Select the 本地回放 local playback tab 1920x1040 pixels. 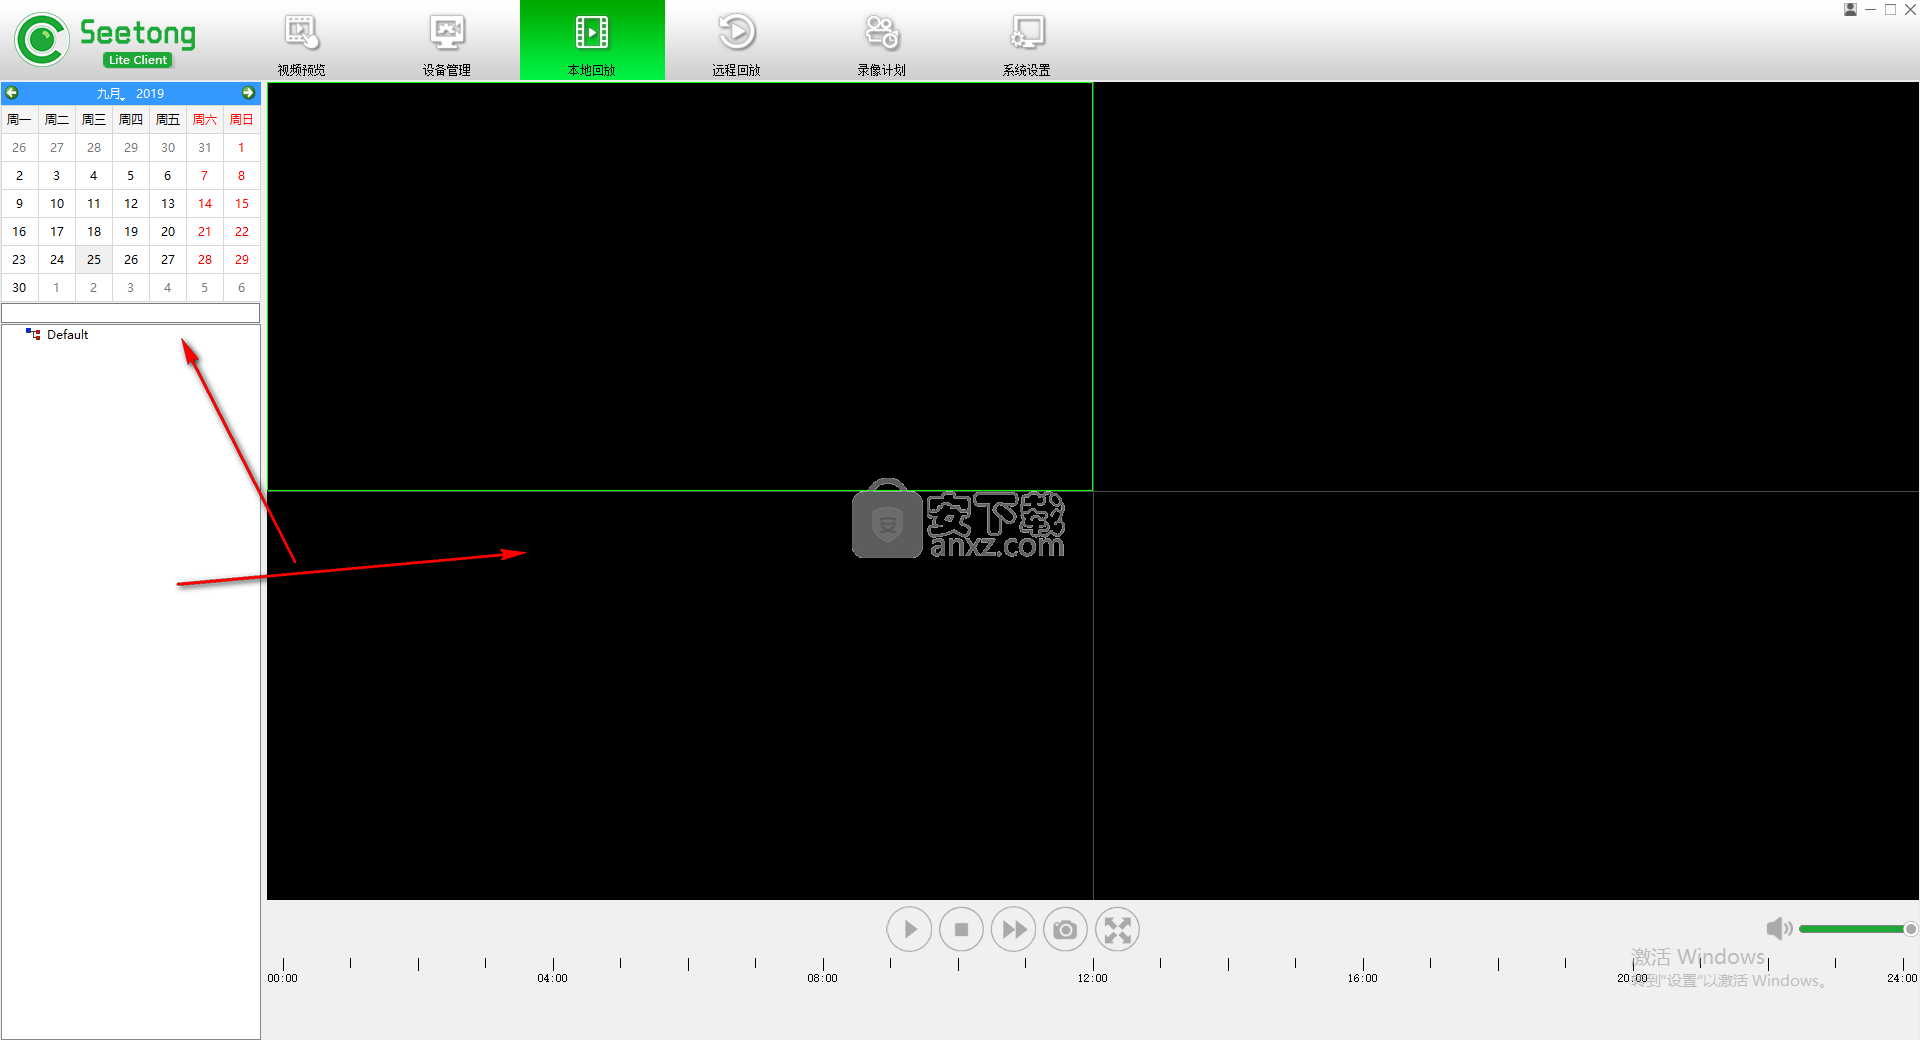point(592,41)
